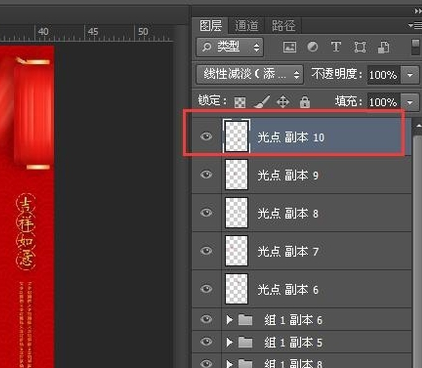422x368 pixels.
Task: Hide the 光点 副本 8 layer
Action: (x=206, y=212)
